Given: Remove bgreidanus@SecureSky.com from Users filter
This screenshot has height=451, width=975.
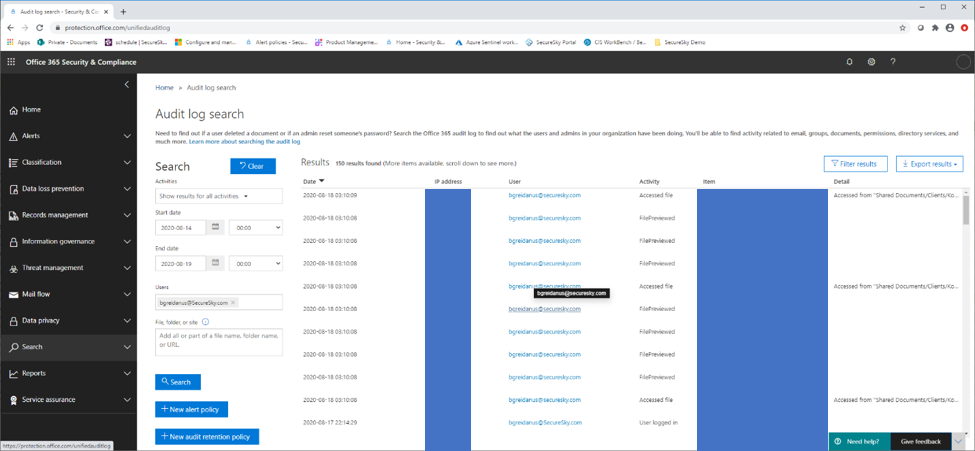Looking at the screenshot, I should click(x=233, y=302).
